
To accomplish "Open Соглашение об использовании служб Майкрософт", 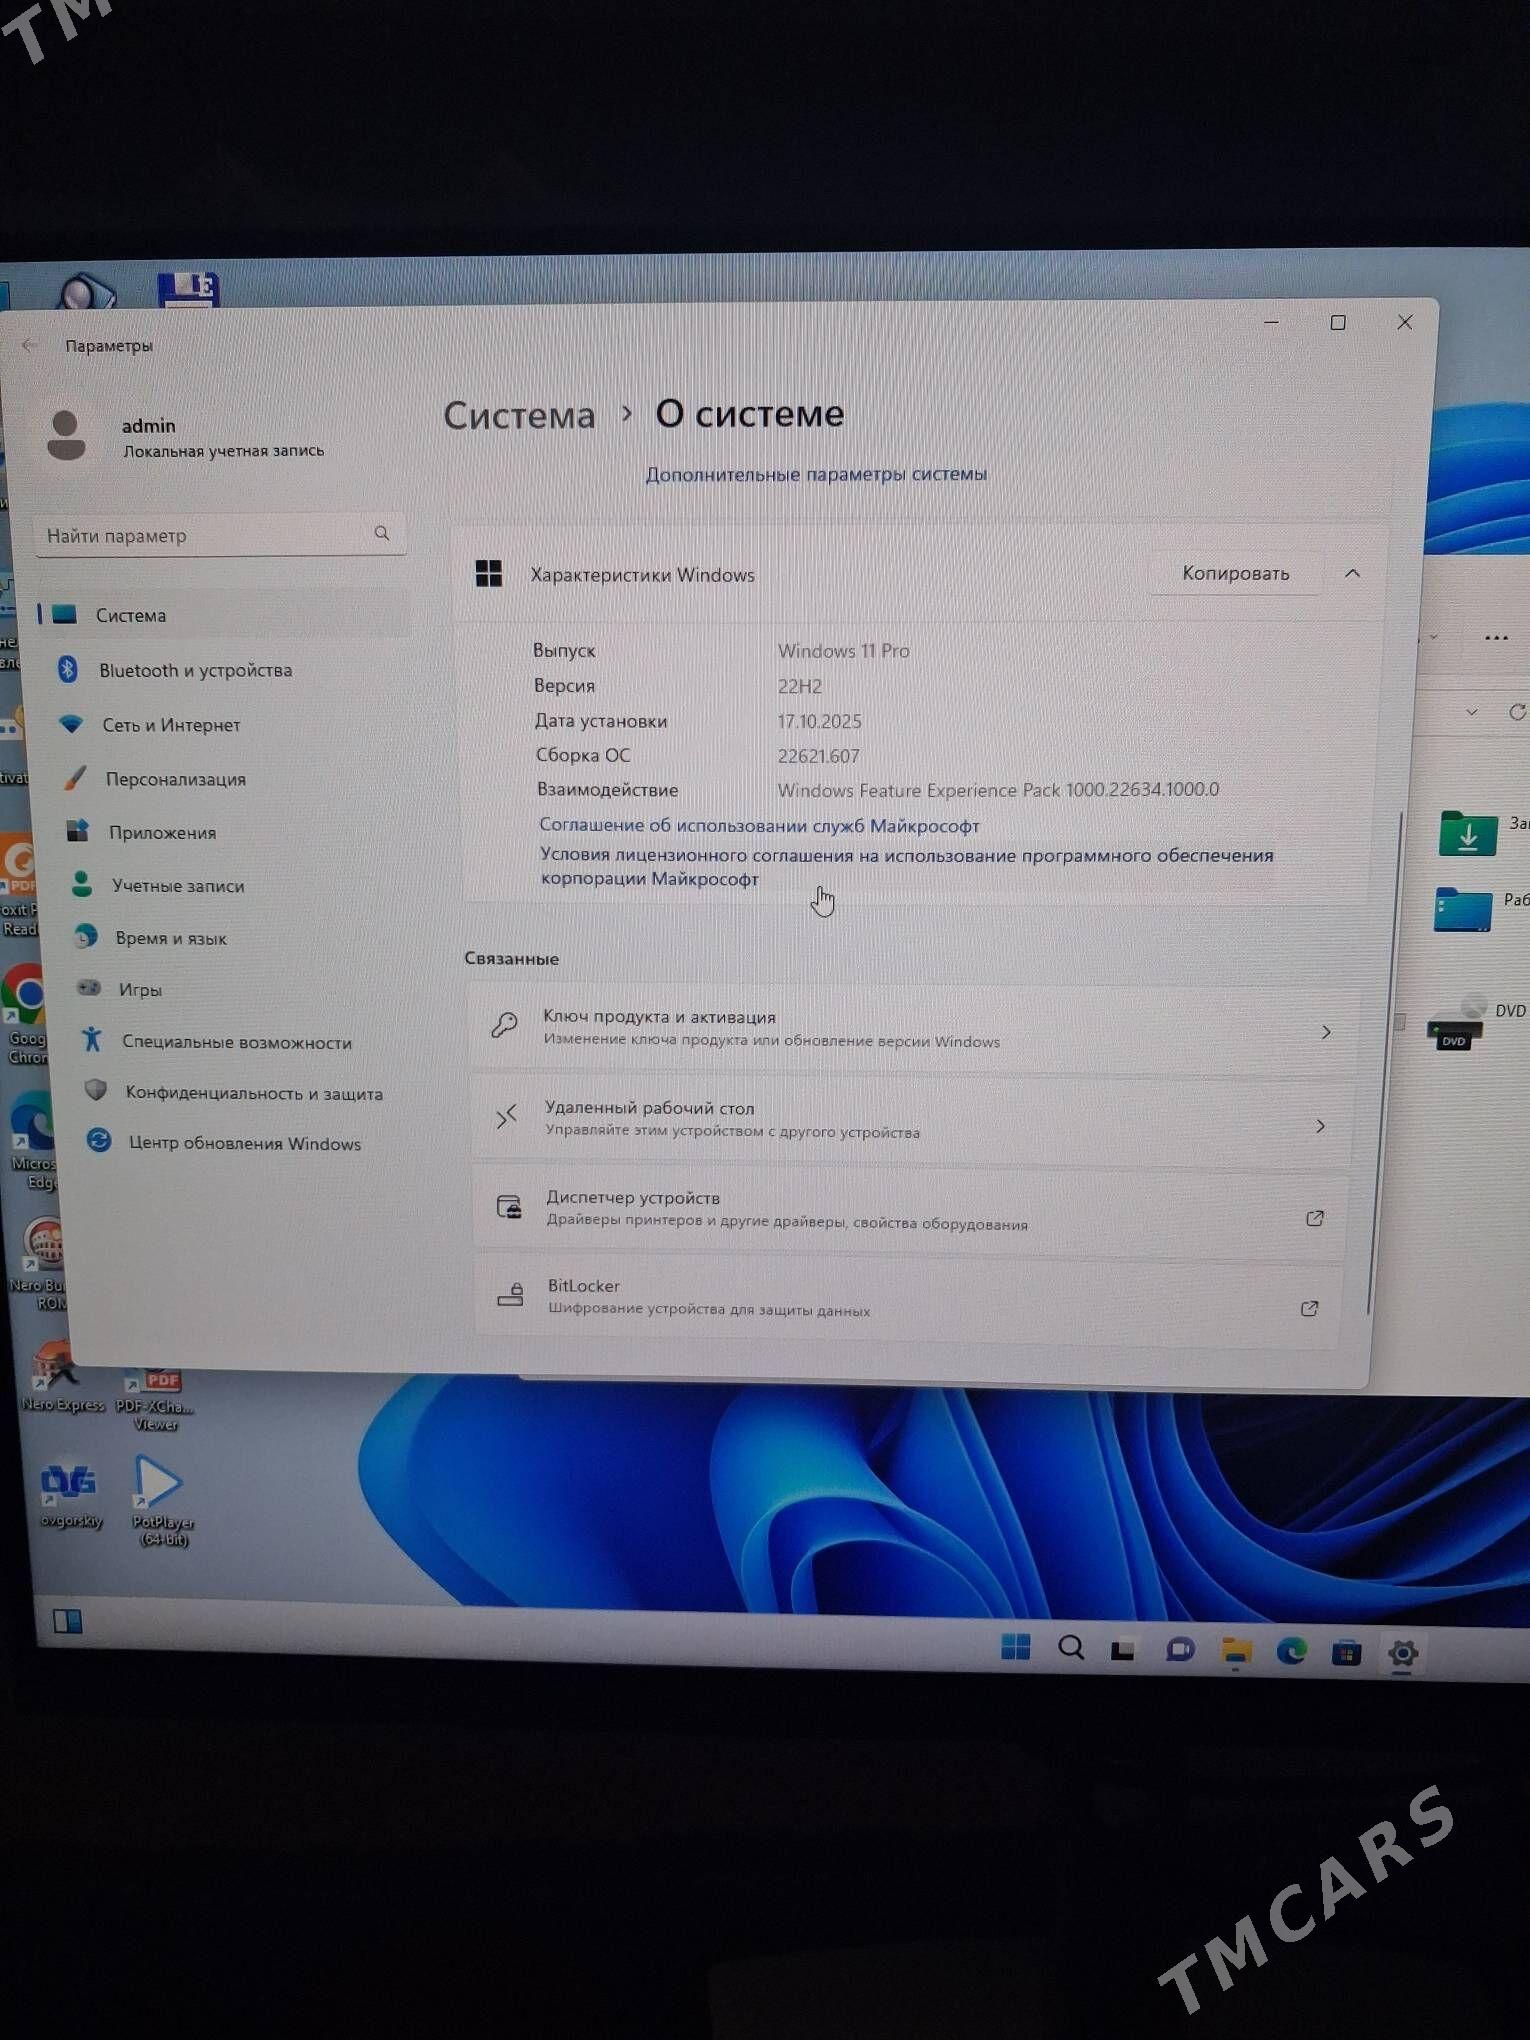I will tap(759, 825).
